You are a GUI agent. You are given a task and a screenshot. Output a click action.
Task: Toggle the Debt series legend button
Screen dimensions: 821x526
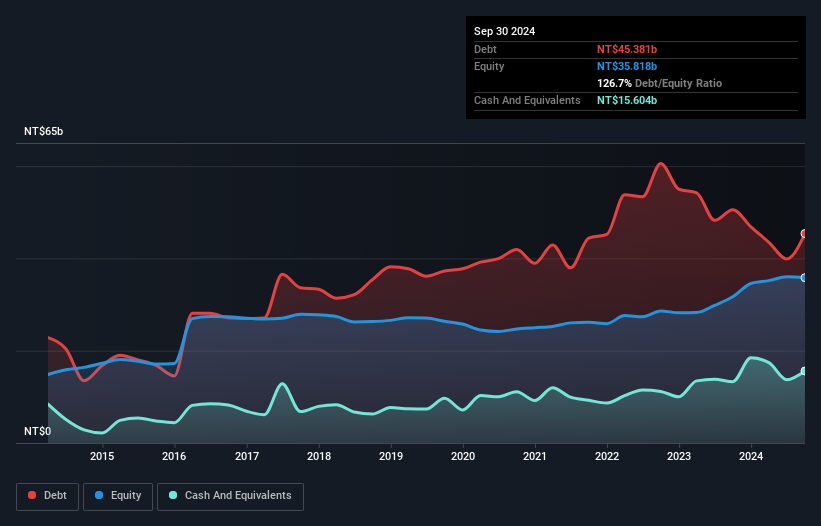(48, 496)
